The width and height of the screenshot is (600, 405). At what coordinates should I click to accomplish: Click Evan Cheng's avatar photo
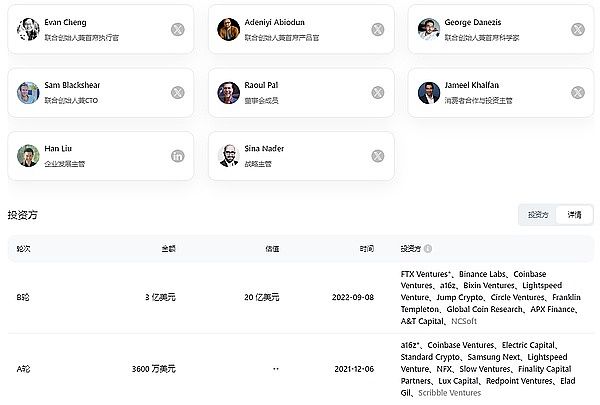tap(28, 29)
